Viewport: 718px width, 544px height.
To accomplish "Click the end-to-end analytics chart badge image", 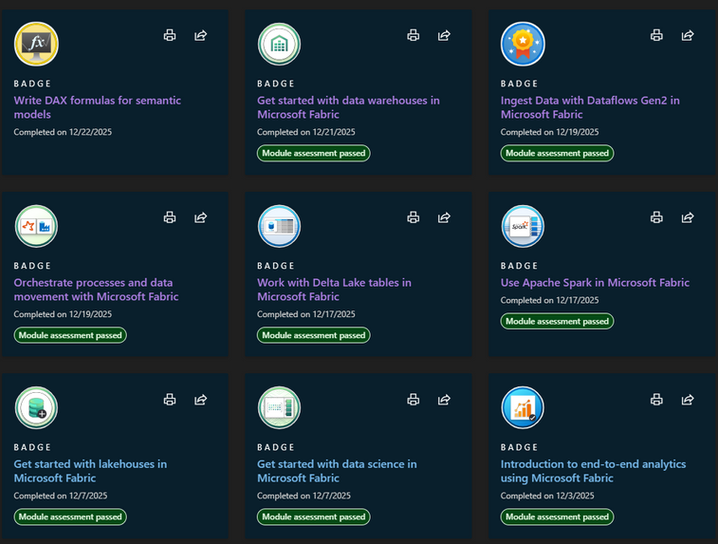I will pyautogui.click(x=523, y=408).
